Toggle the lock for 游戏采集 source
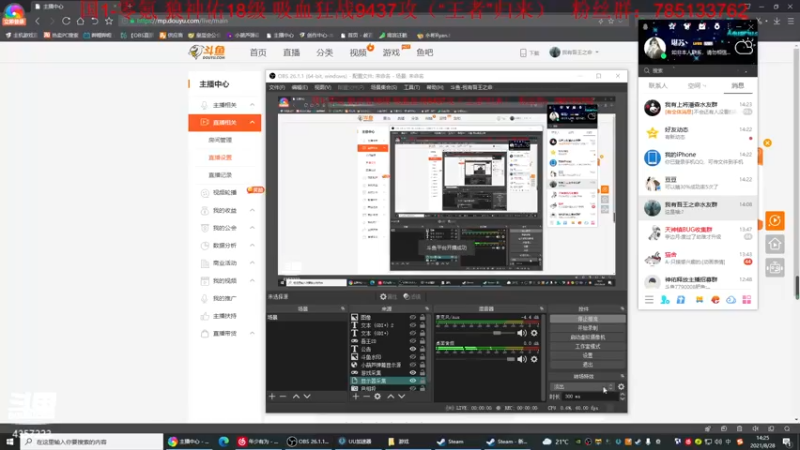The image size is (800, 450). (422, 373)
